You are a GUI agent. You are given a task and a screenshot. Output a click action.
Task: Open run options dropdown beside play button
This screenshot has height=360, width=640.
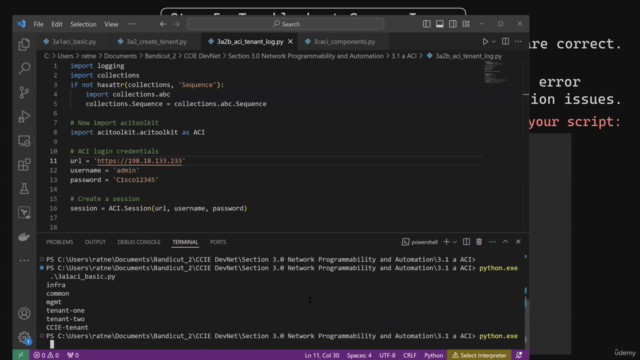click(493, 42)
